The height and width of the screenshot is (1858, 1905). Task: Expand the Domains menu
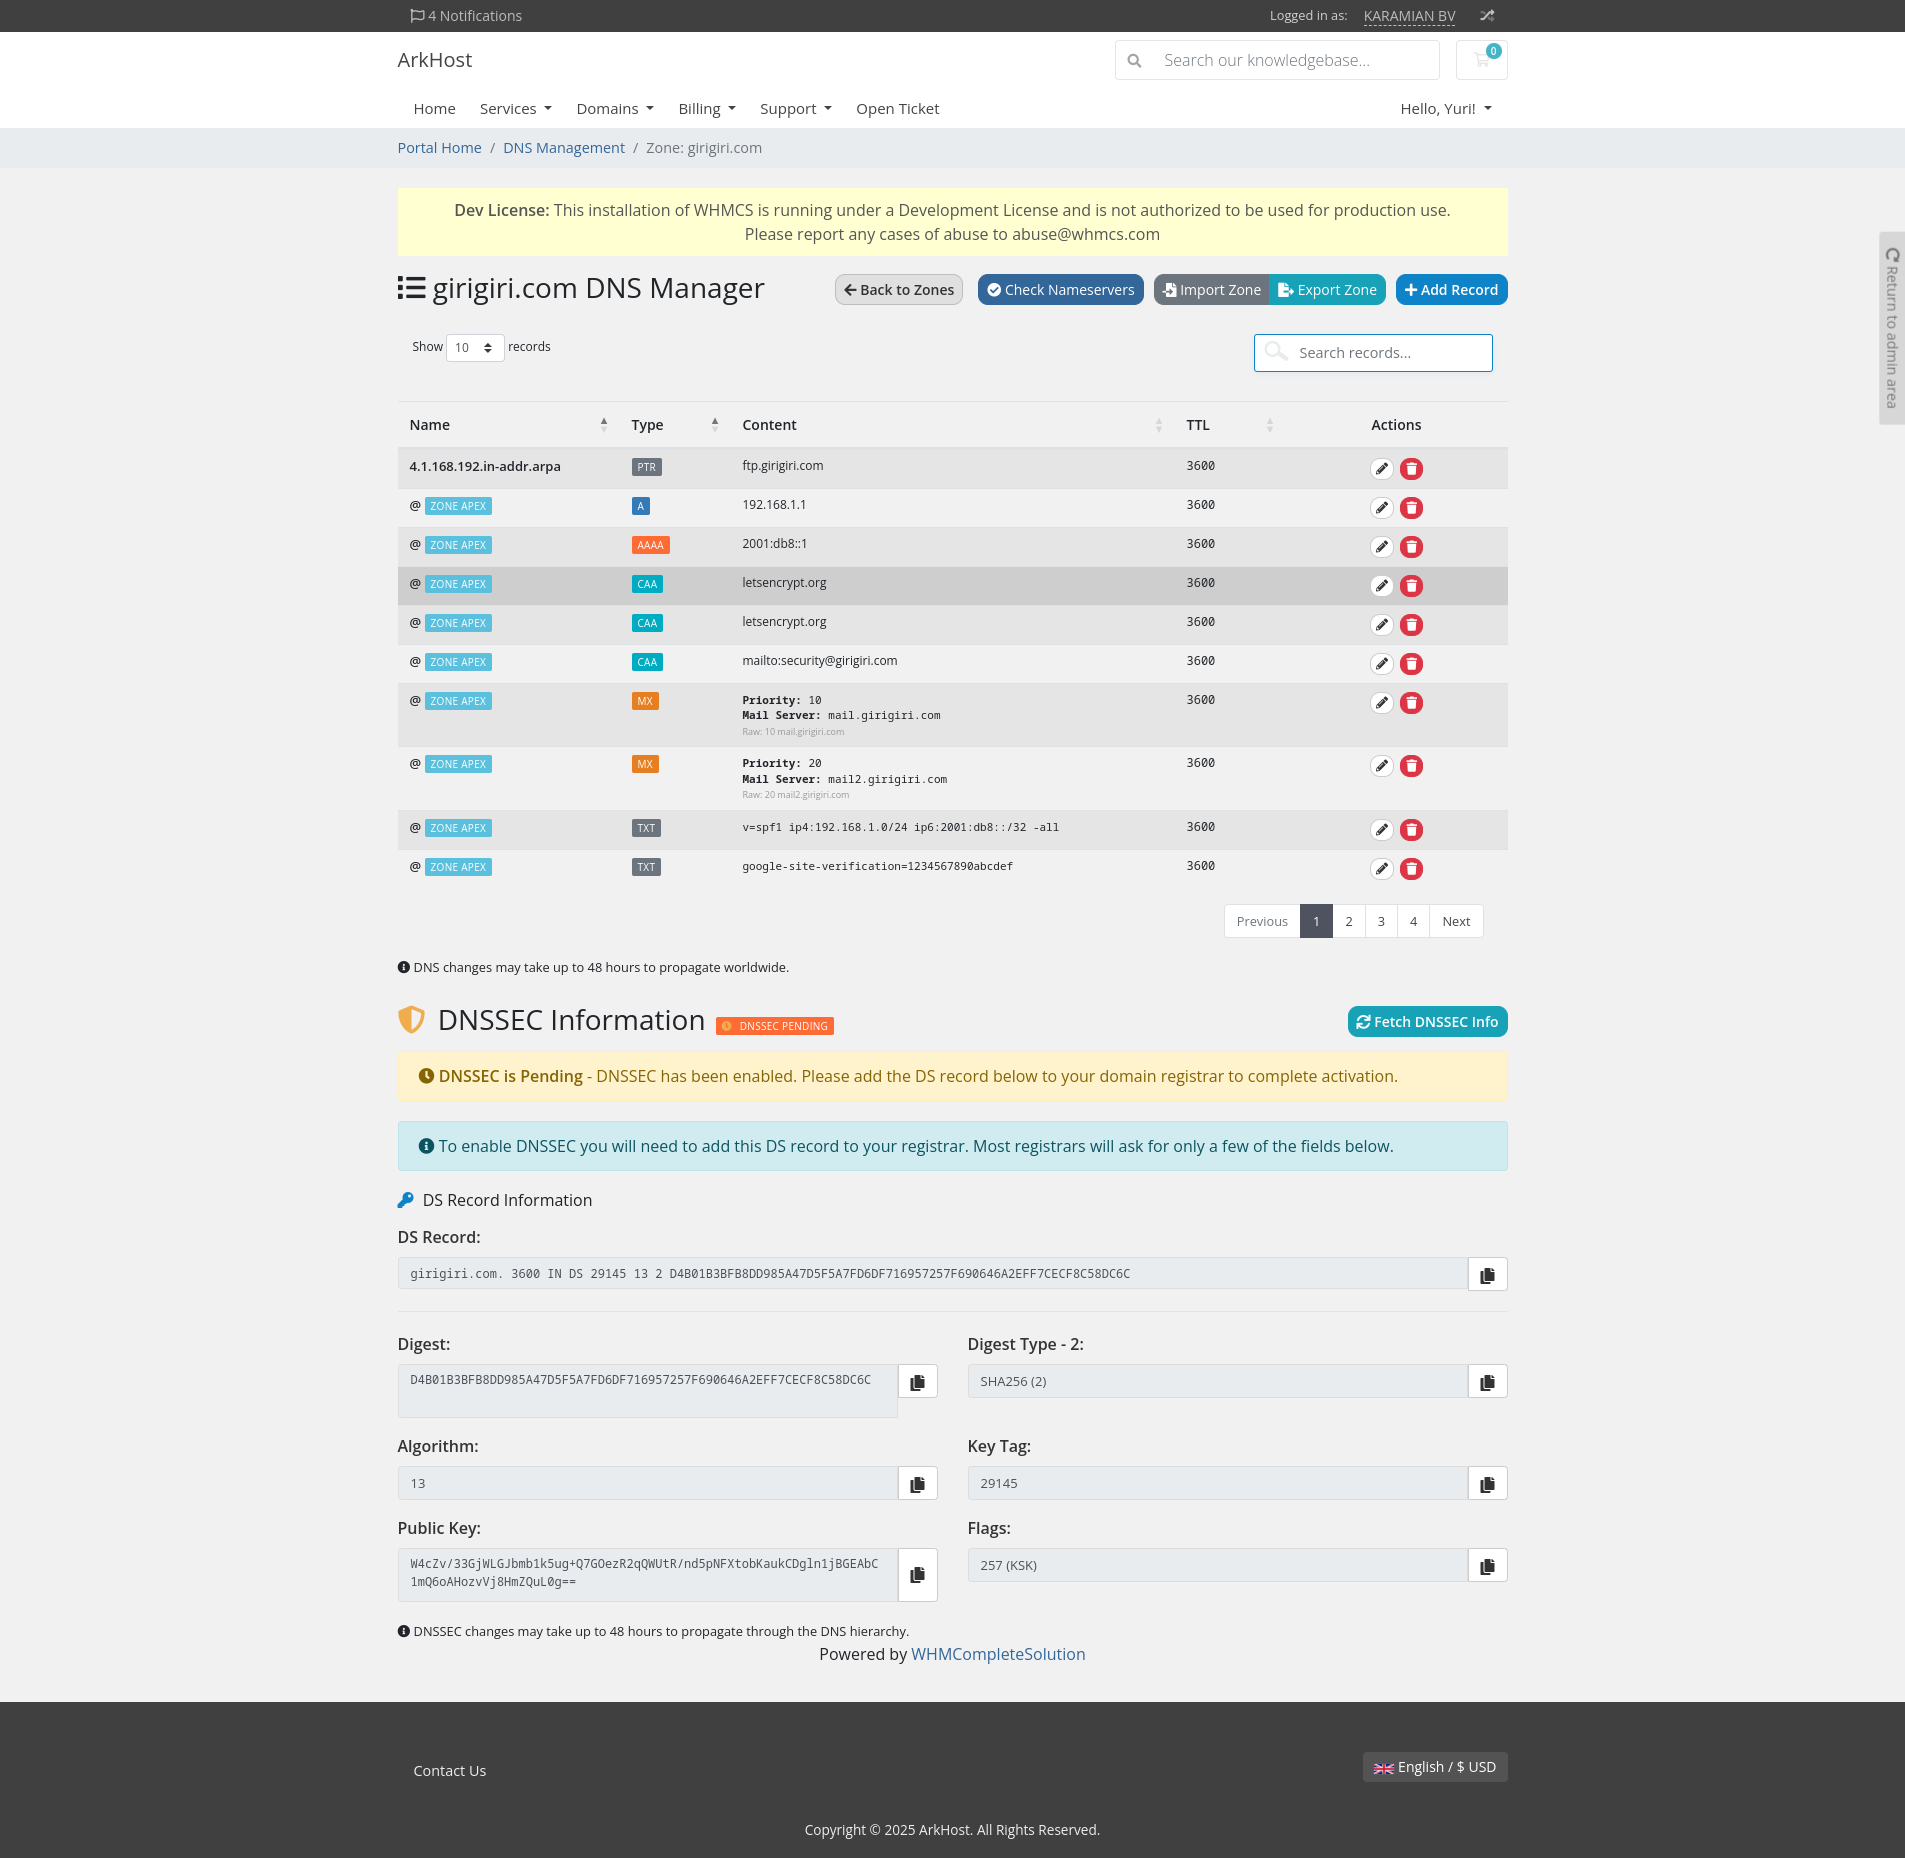614,109
